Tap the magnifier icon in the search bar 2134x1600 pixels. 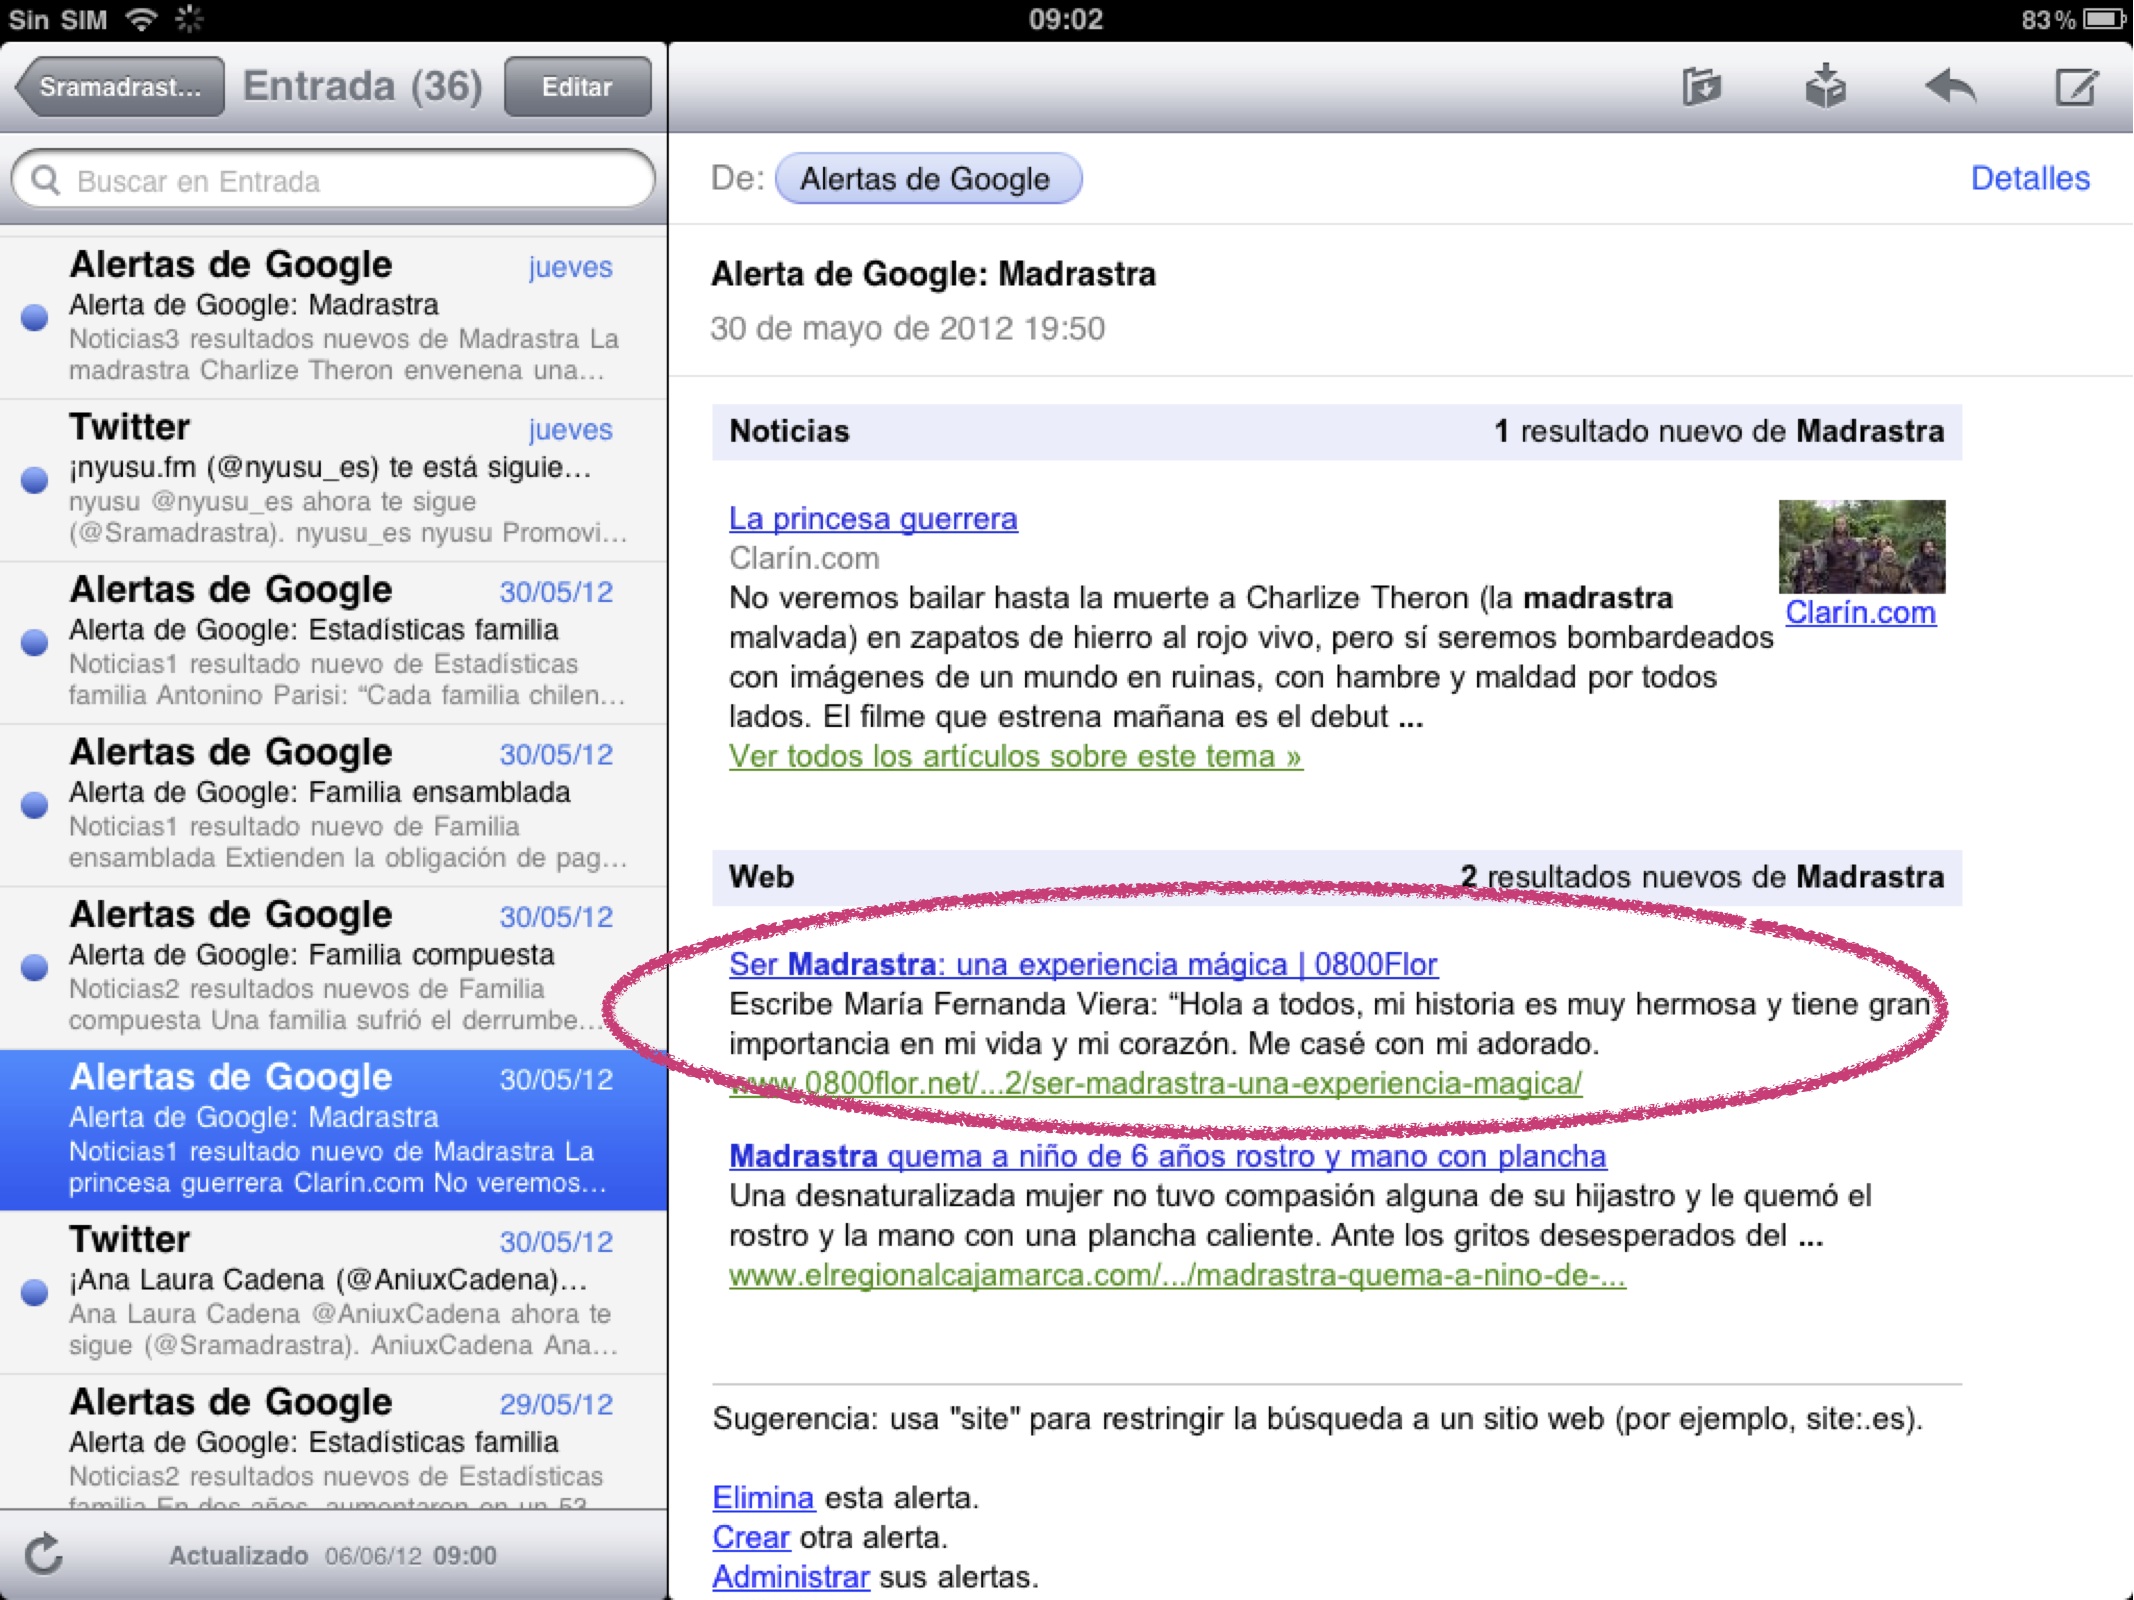(x=46, y=180)
